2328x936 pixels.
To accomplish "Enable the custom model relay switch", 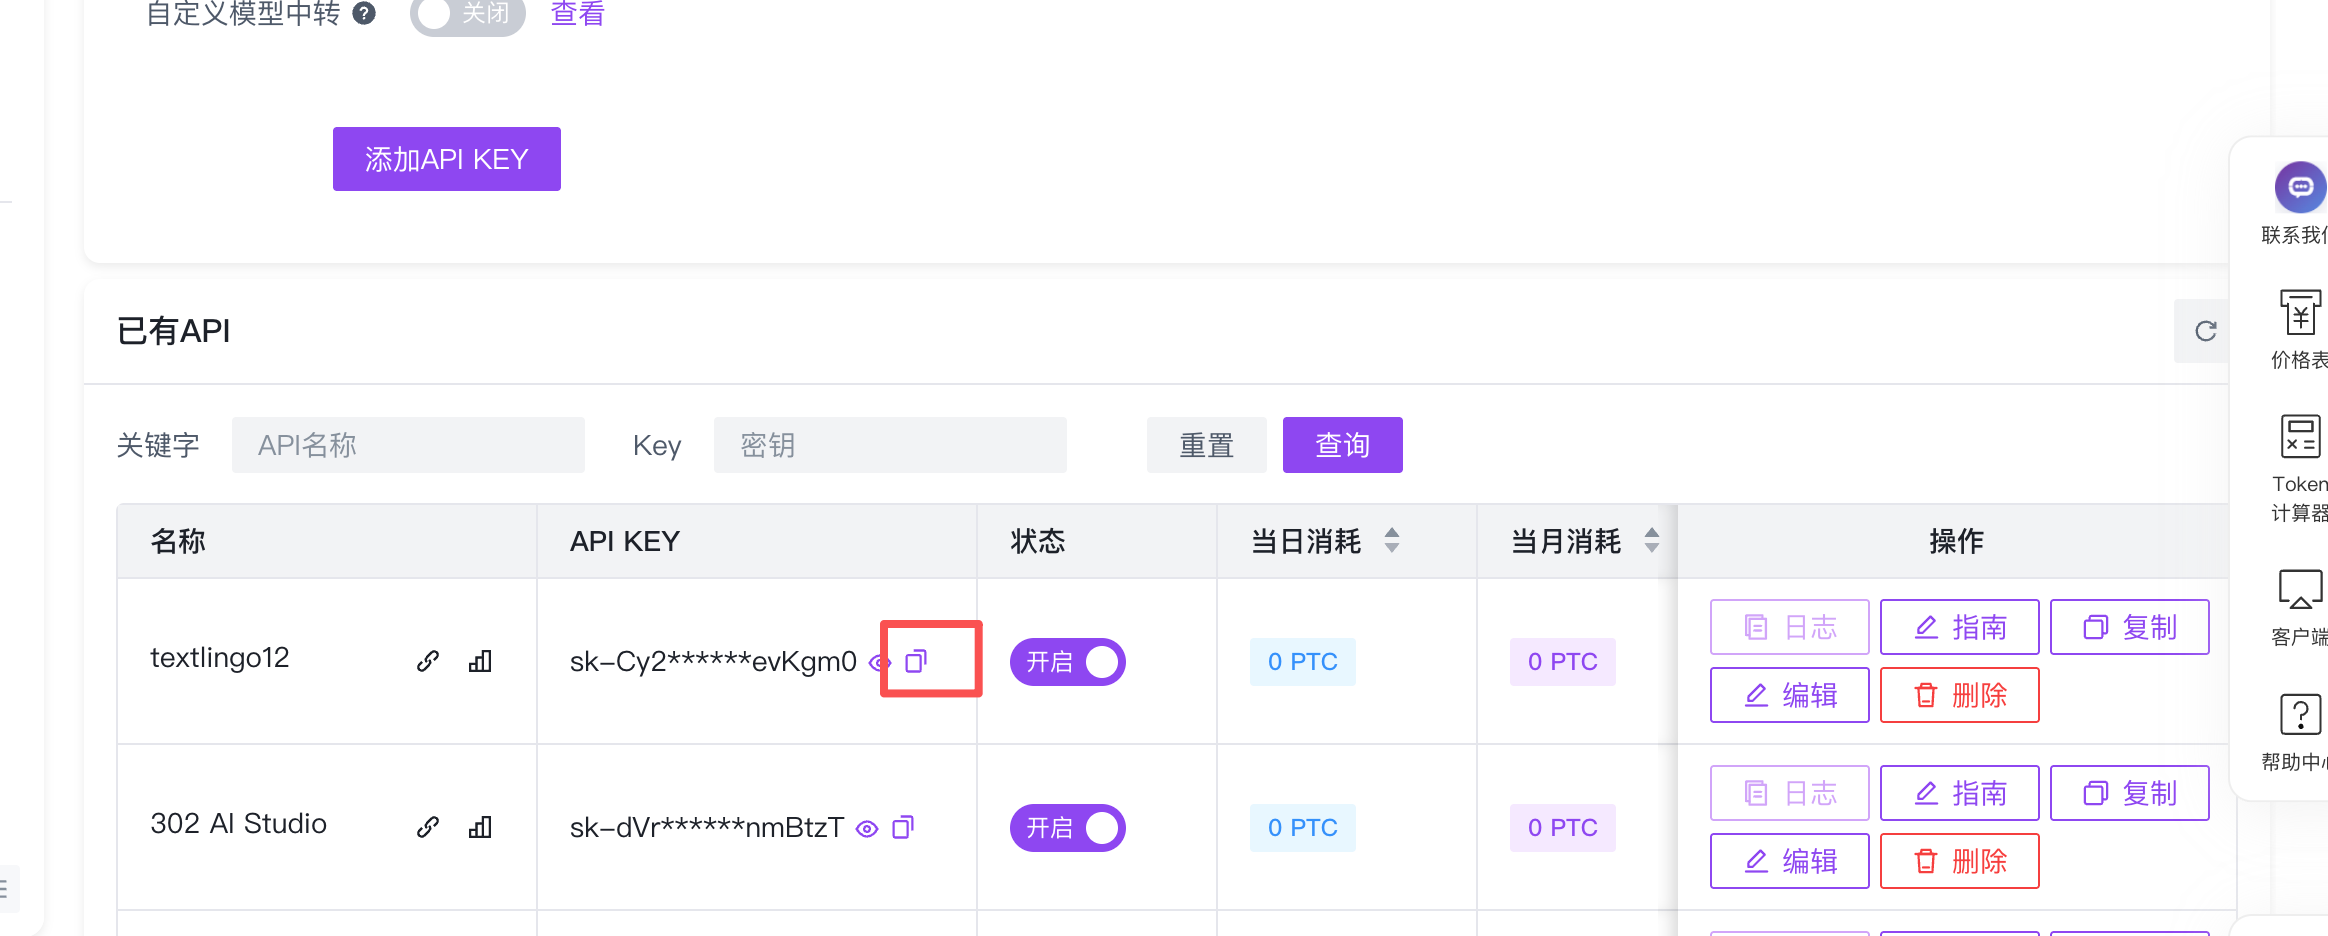I will click(x=467, y=14).
